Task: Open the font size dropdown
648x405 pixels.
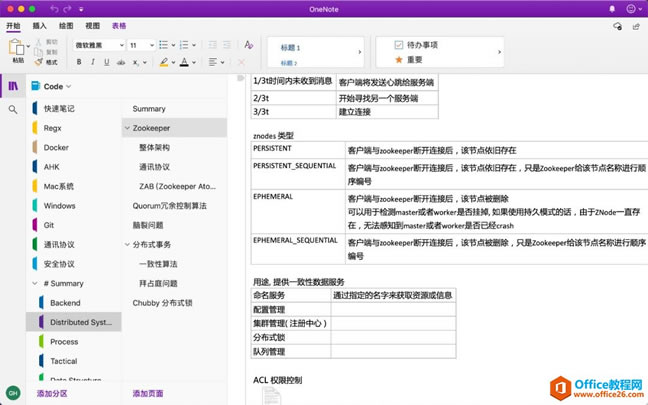Action: 152,45
